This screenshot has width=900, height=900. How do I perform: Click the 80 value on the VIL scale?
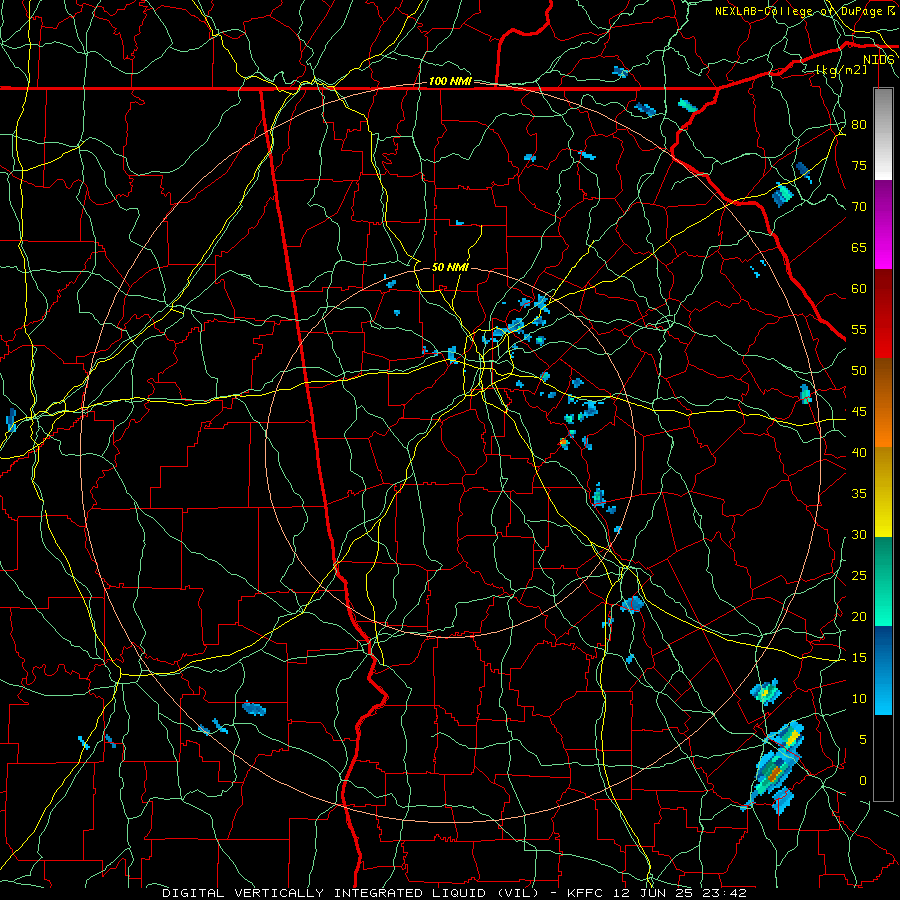coord(859,125)
